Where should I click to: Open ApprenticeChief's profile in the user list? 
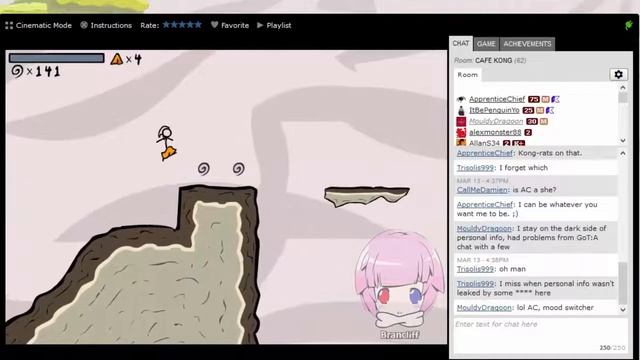pos(497,99)
